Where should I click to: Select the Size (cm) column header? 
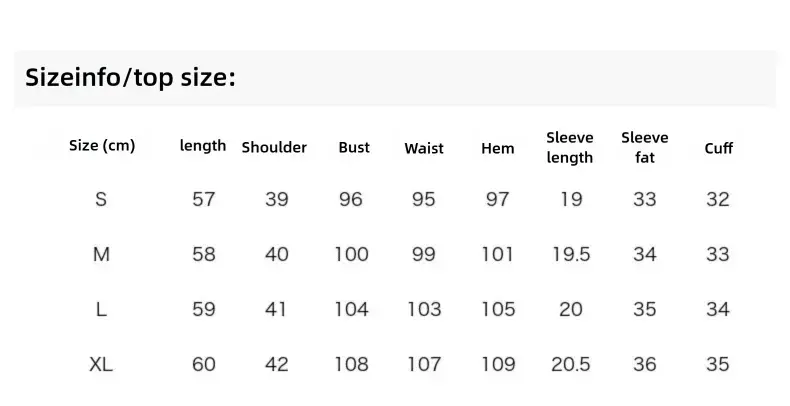(x=102, y=146)
